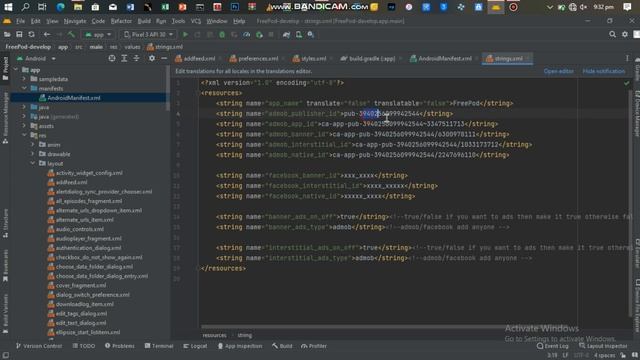Click Sync Project with Gradle Files icon
Image resolution: width=640 pixels, height=360 pixels.
click(287, 35)
